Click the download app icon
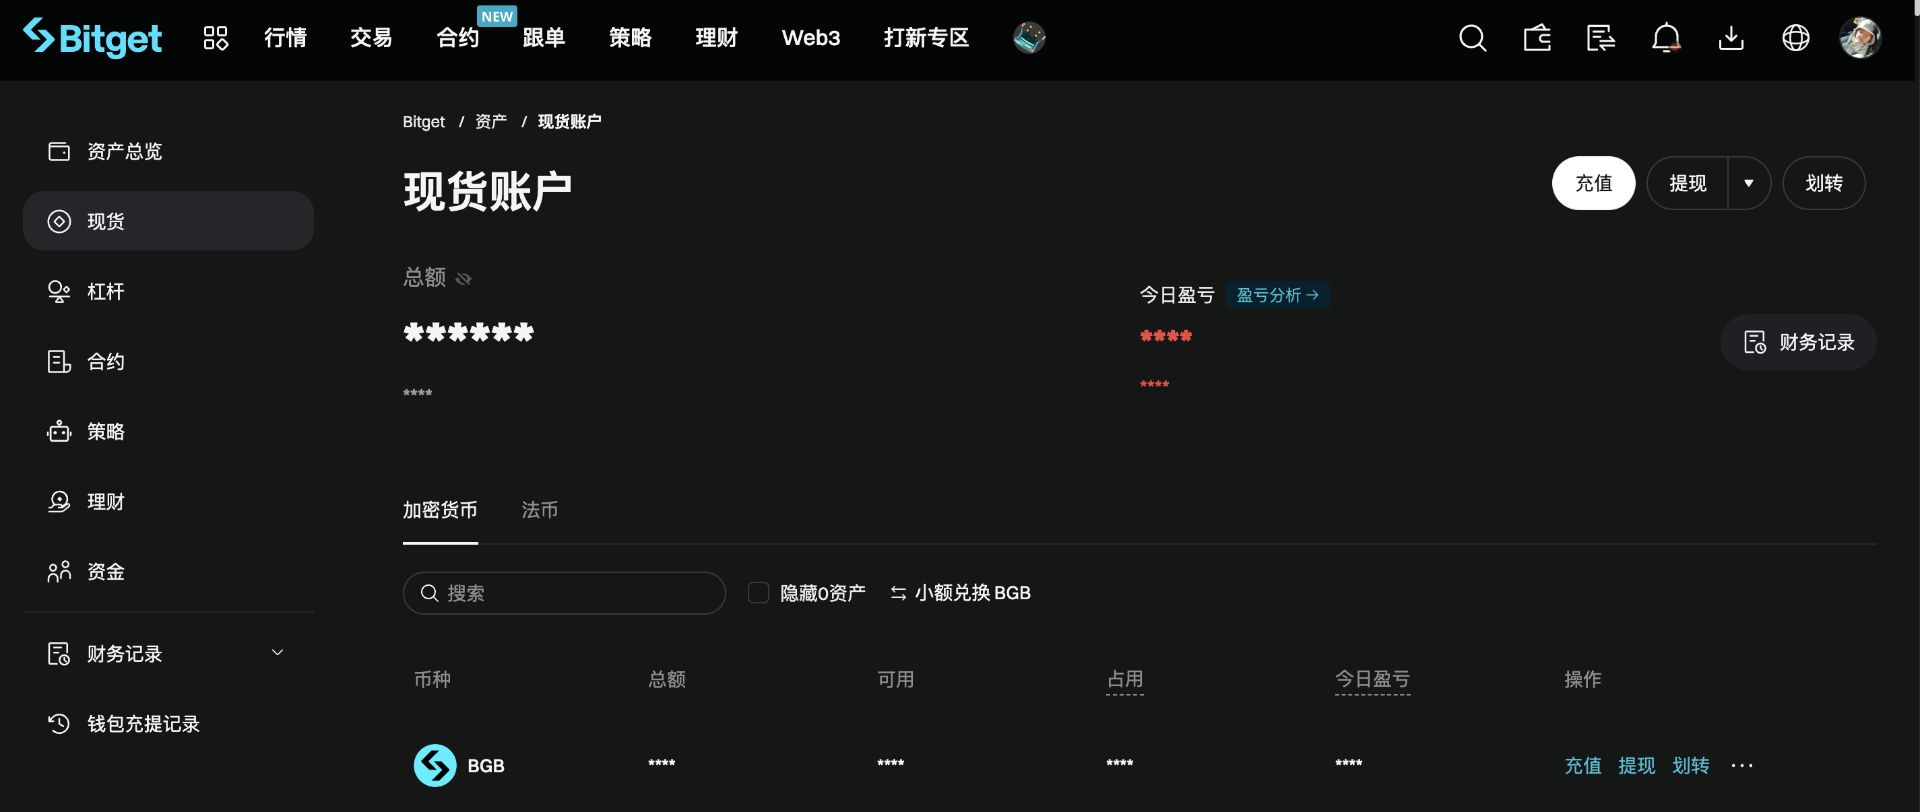This screenshot has width=1920, height=812. pos(1731,38)
